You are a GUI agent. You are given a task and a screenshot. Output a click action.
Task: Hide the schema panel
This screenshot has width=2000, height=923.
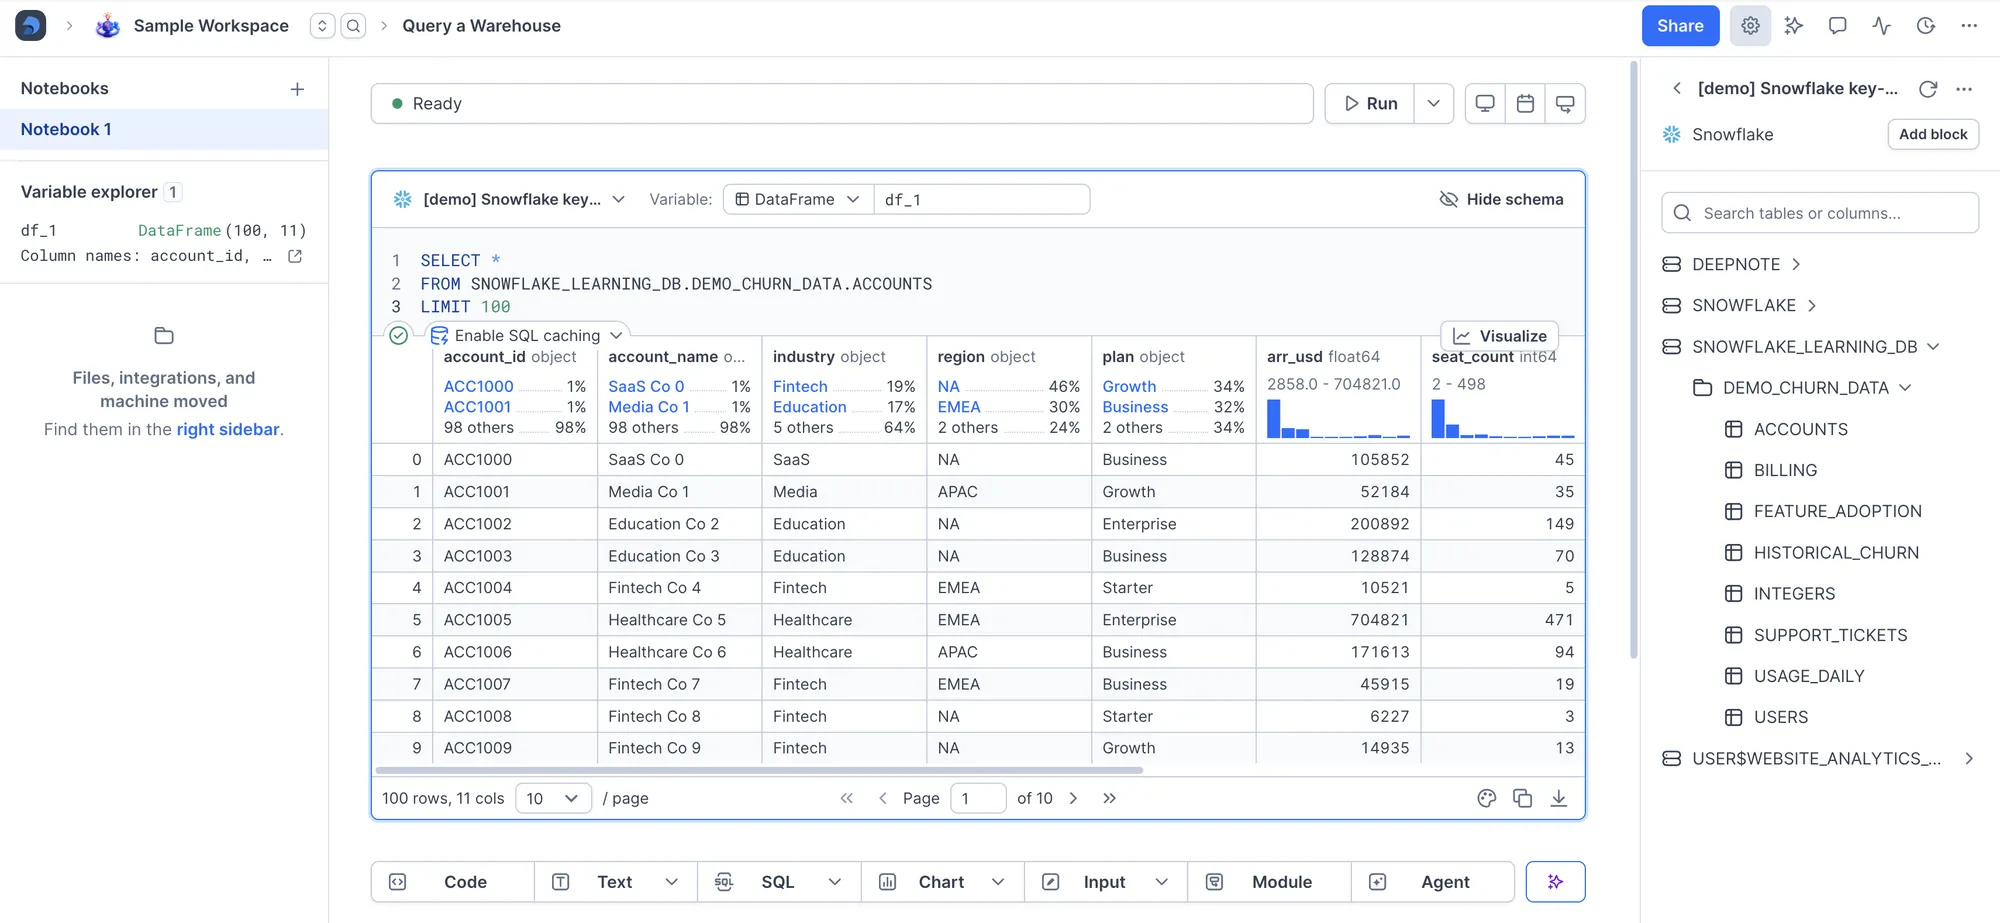click(1501, 199)
